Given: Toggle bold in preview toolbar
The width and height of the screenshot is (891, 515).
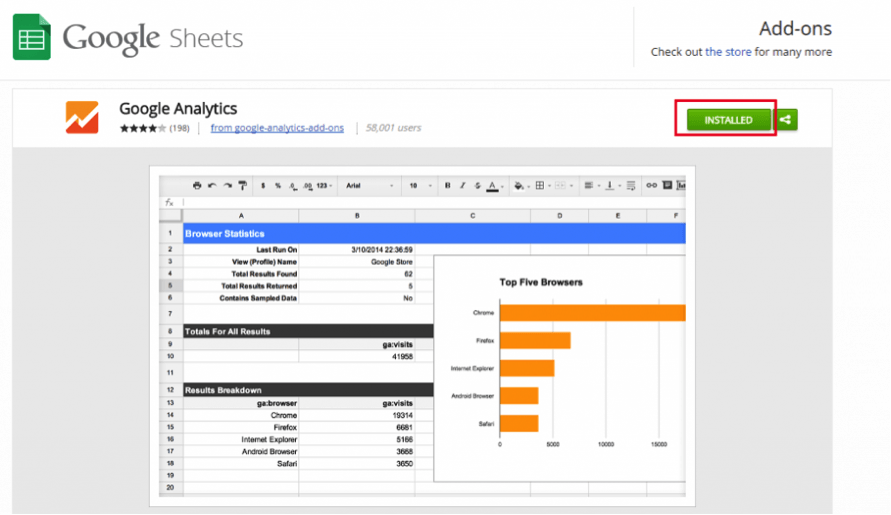Looking at the screenshot, I should (447, 185).
